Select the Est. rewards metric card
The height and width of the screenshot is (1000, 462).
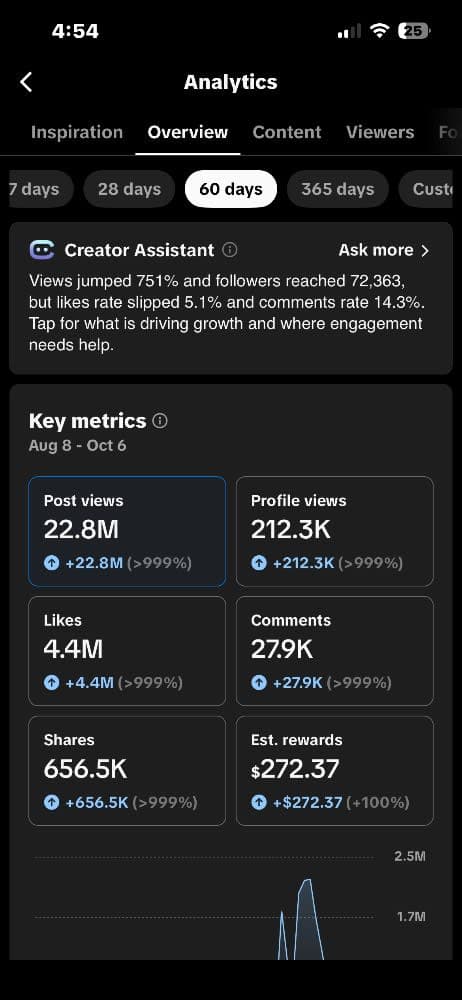(x=334, y=770)
